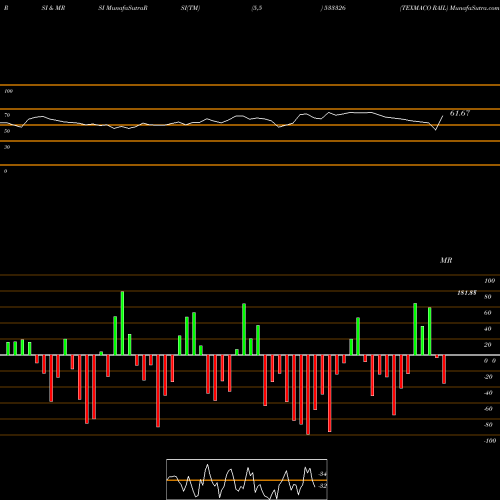
Task: Click the MR axis label -20
Action: click(x=488, y=377)
